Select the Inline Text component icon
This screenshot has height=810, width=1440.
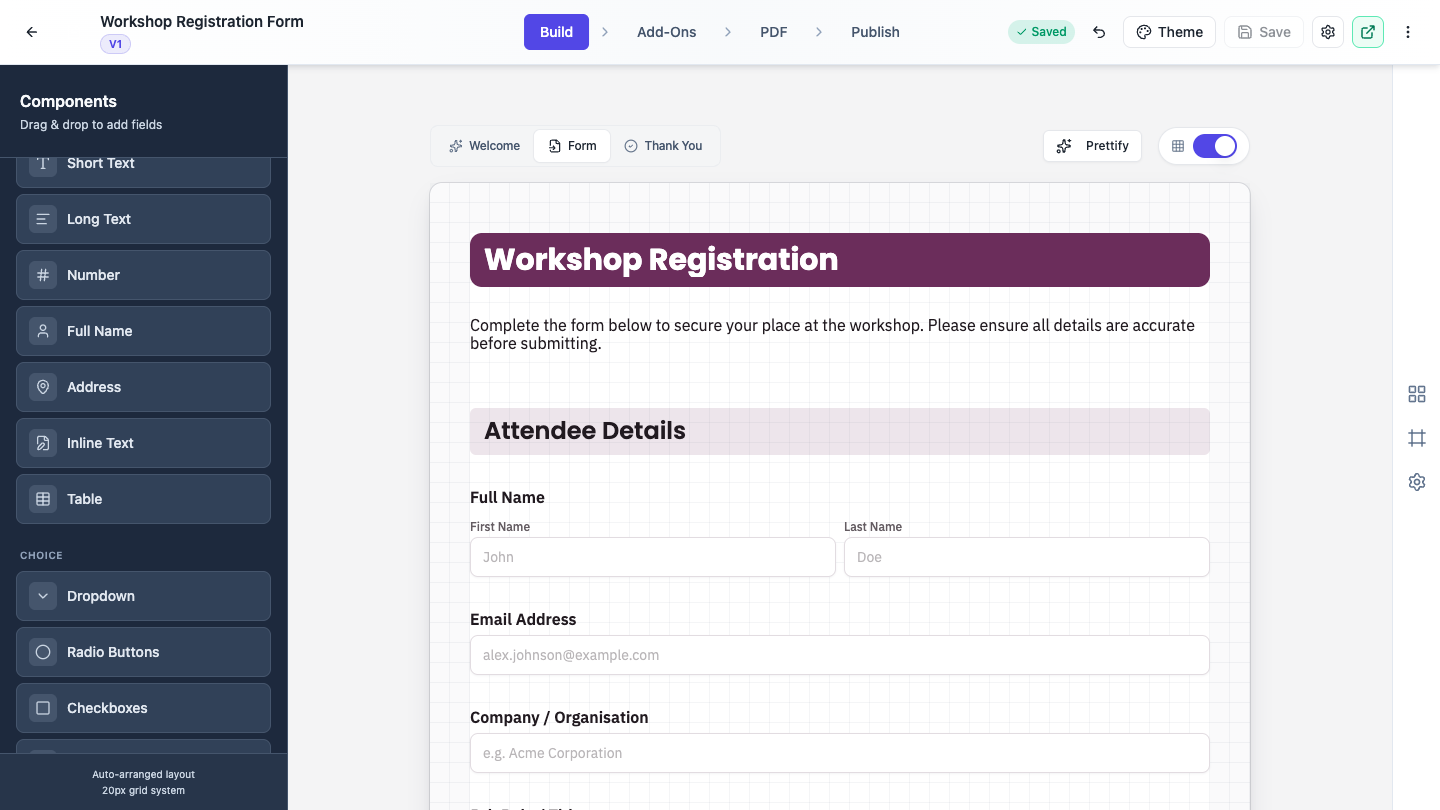coord(43,443)
